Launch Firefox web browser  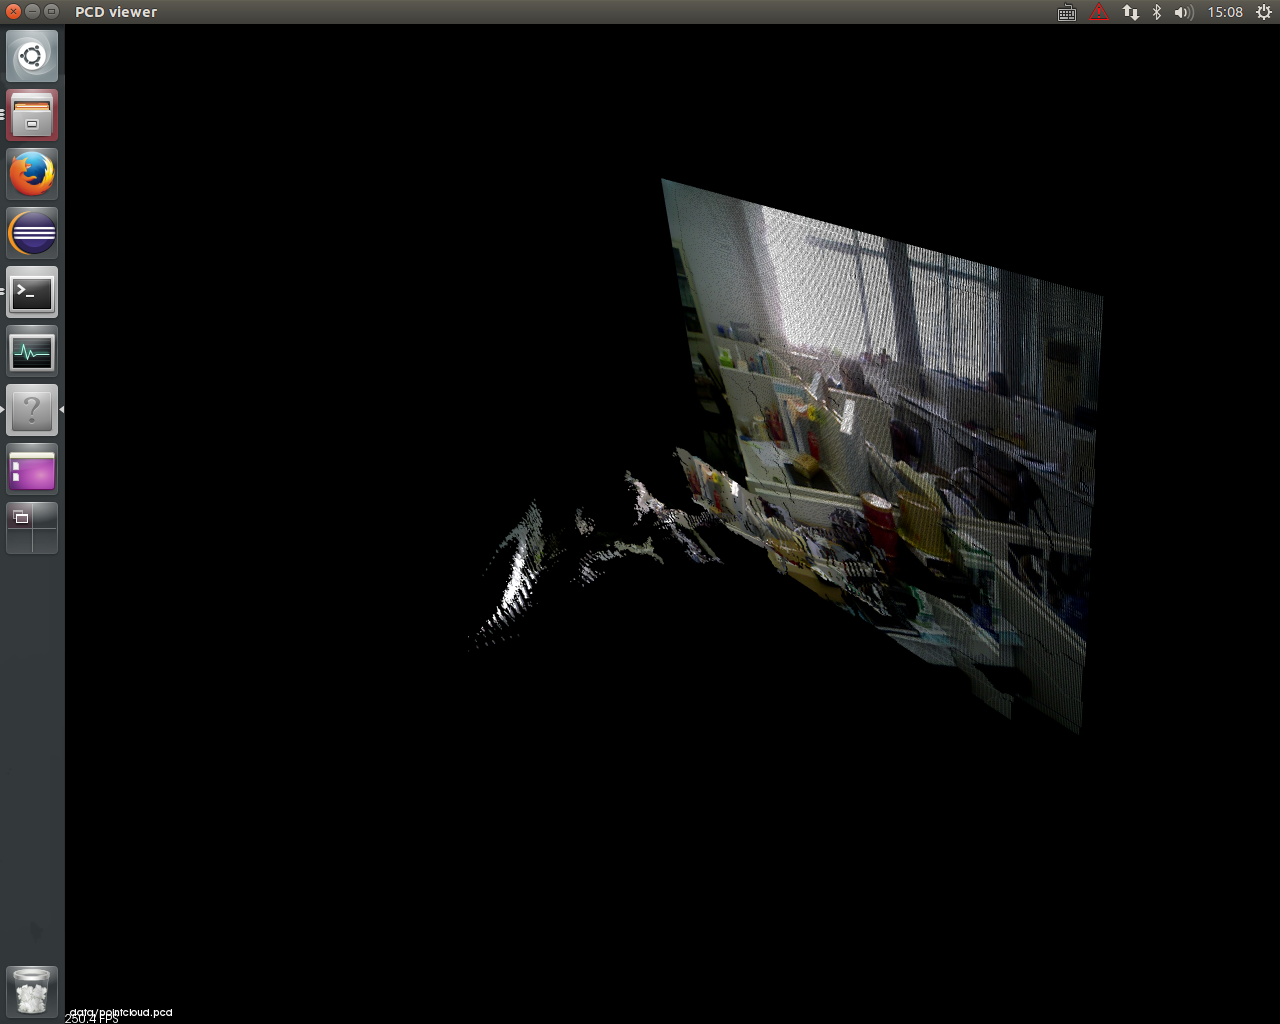[32, 174]
